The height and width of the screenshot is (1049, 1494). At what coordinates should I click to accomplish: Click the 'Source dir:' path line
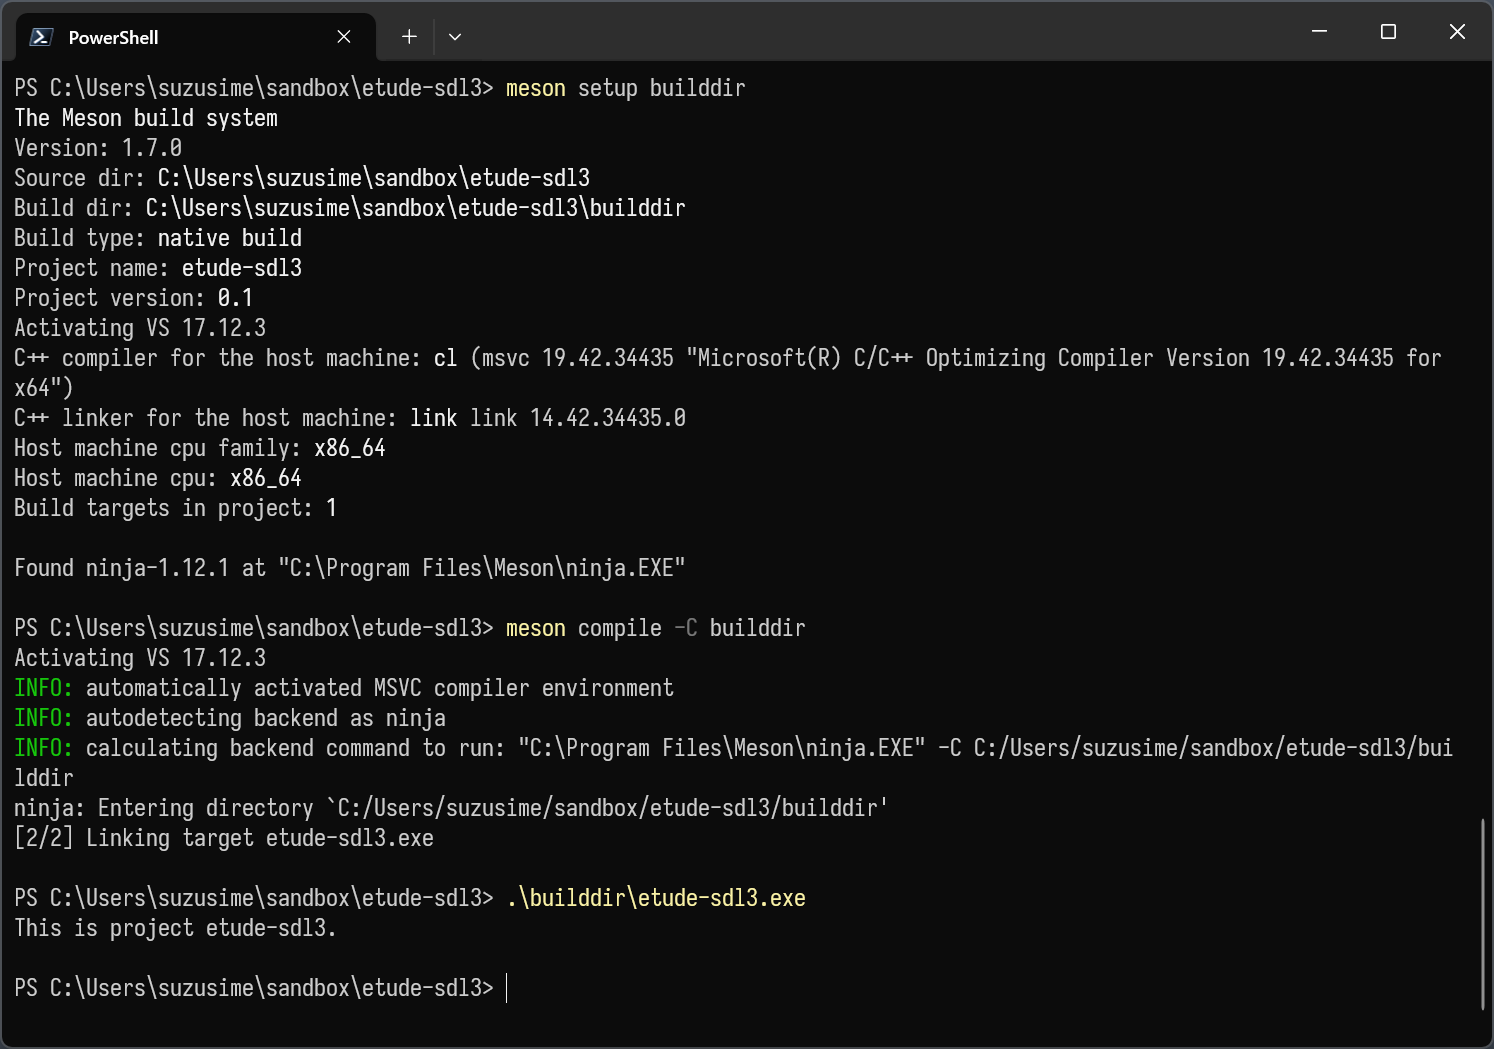click(302, 178)
